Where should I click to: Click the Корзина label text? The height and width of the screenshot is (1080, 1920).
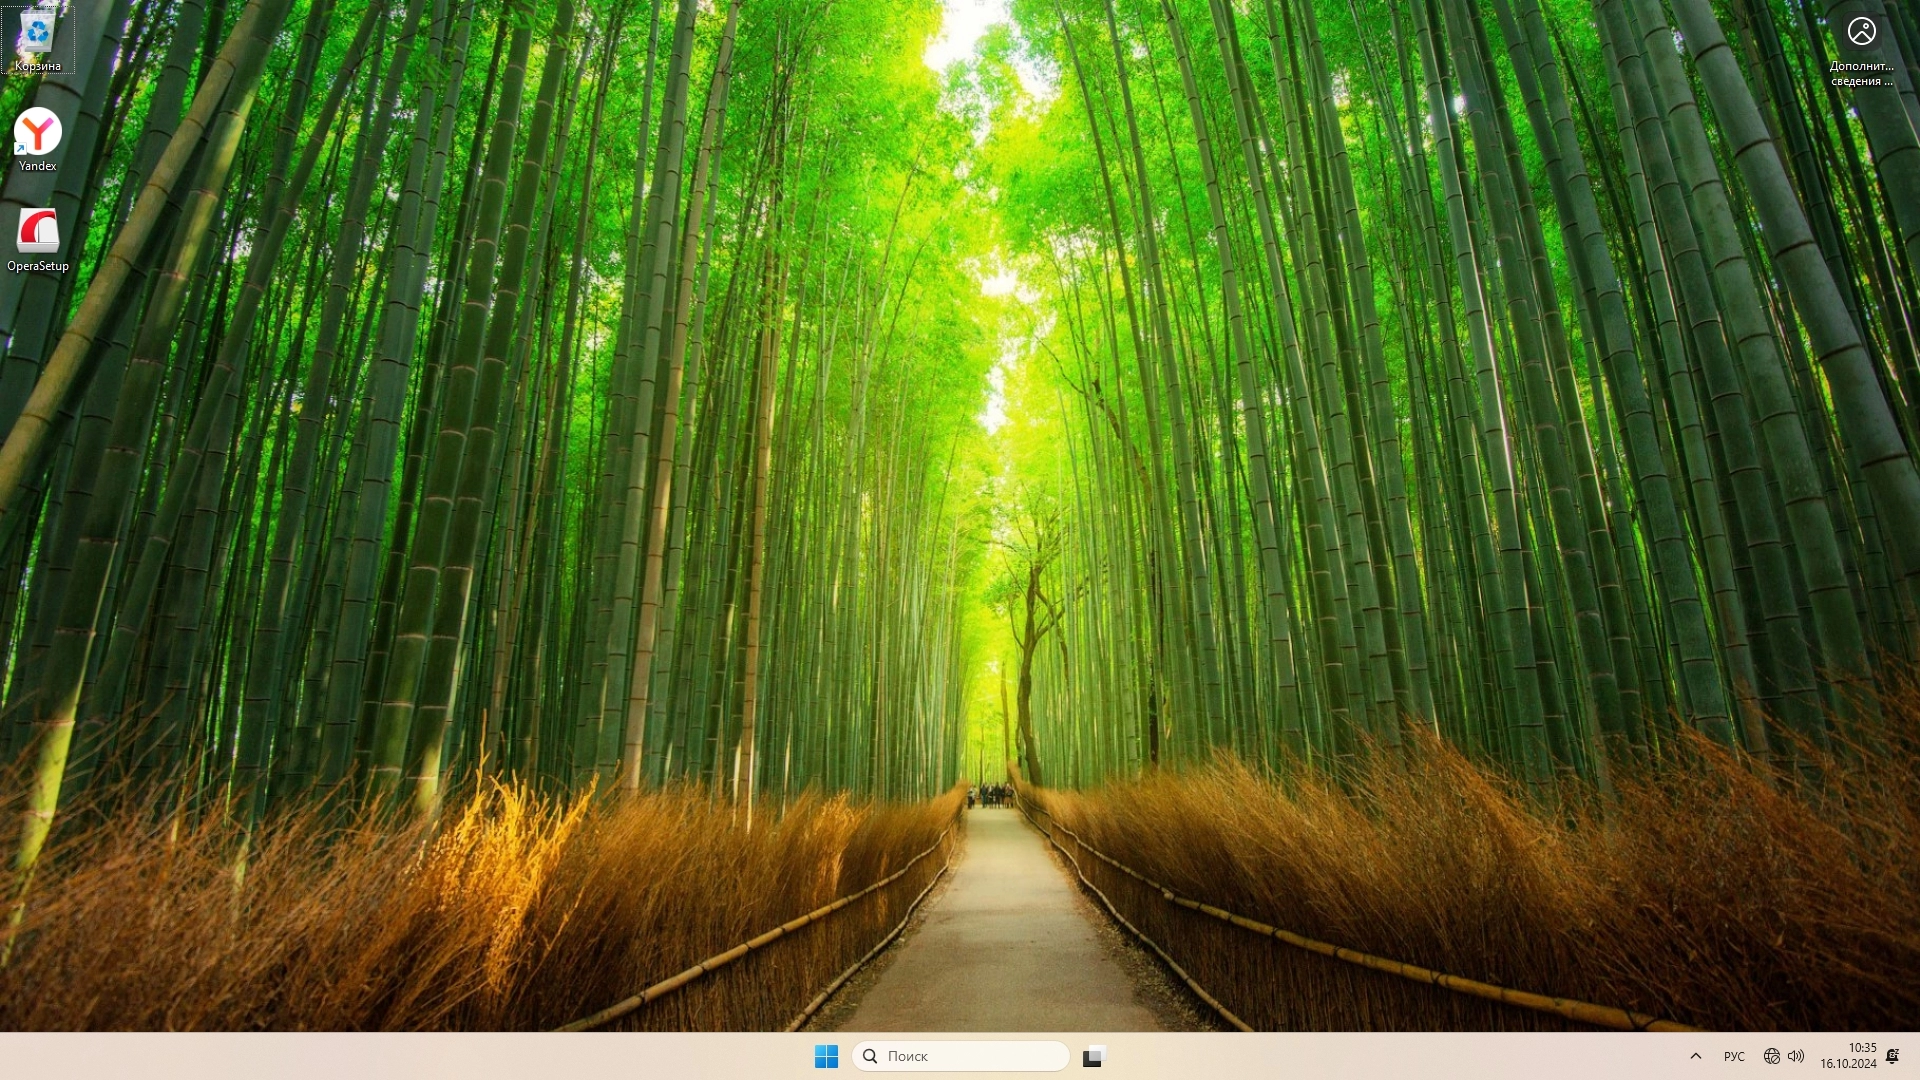click(x=38, y=66)
